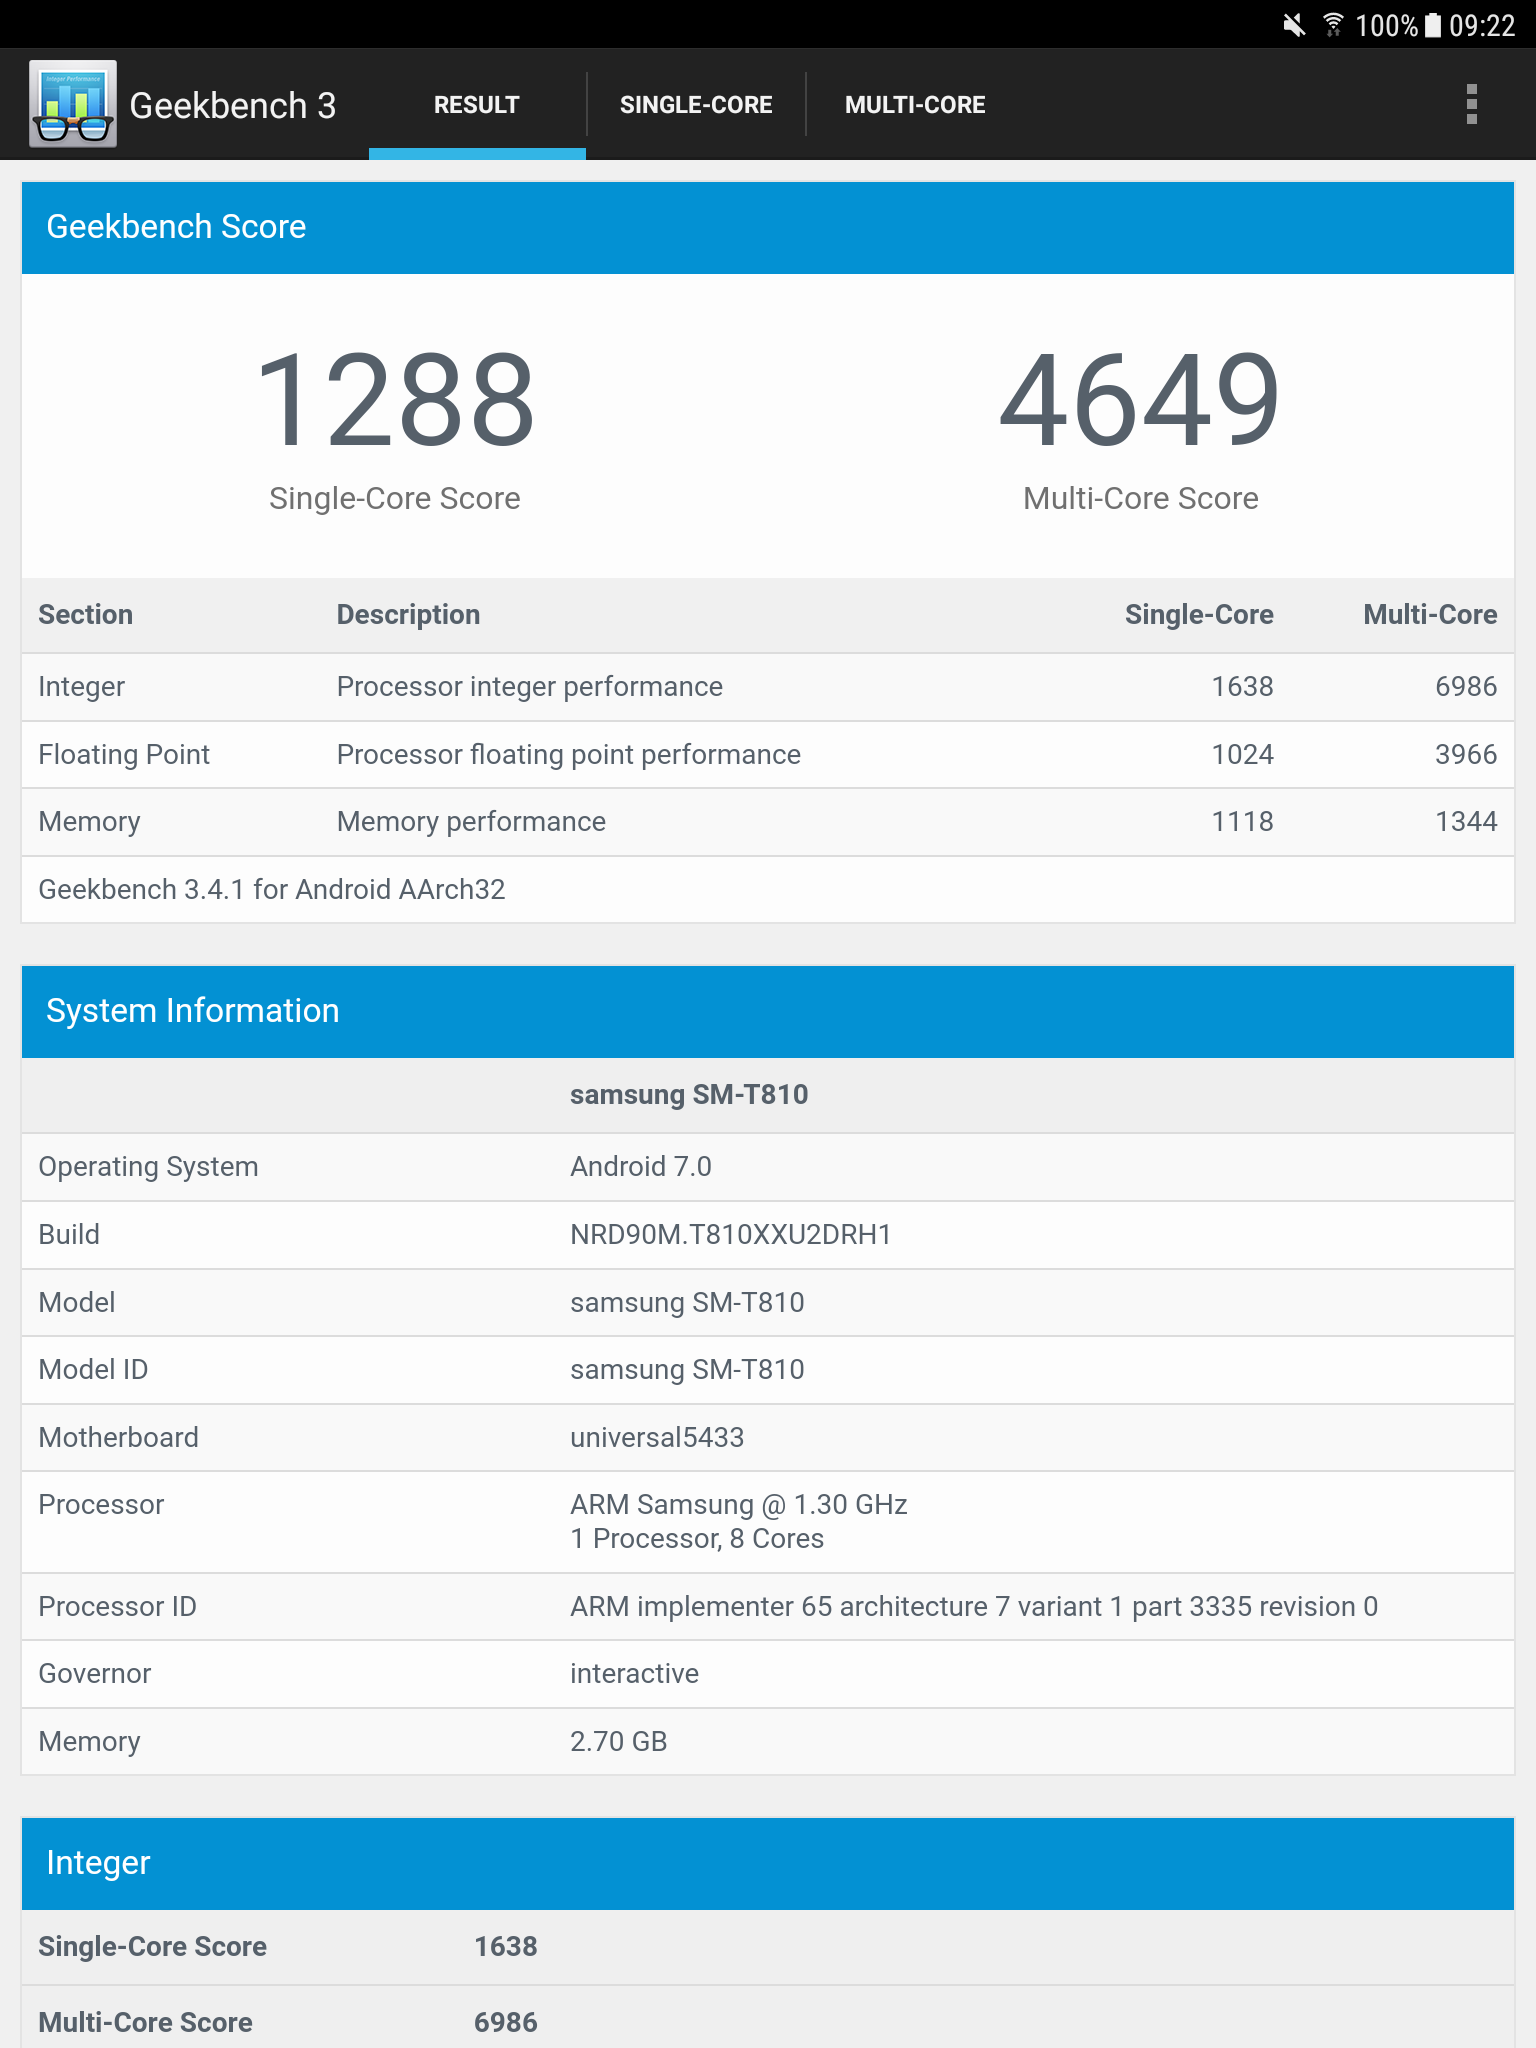
Task: Tap 'ARM Samsung @ 1.30 GHz' value
Action: point(738,1505)
